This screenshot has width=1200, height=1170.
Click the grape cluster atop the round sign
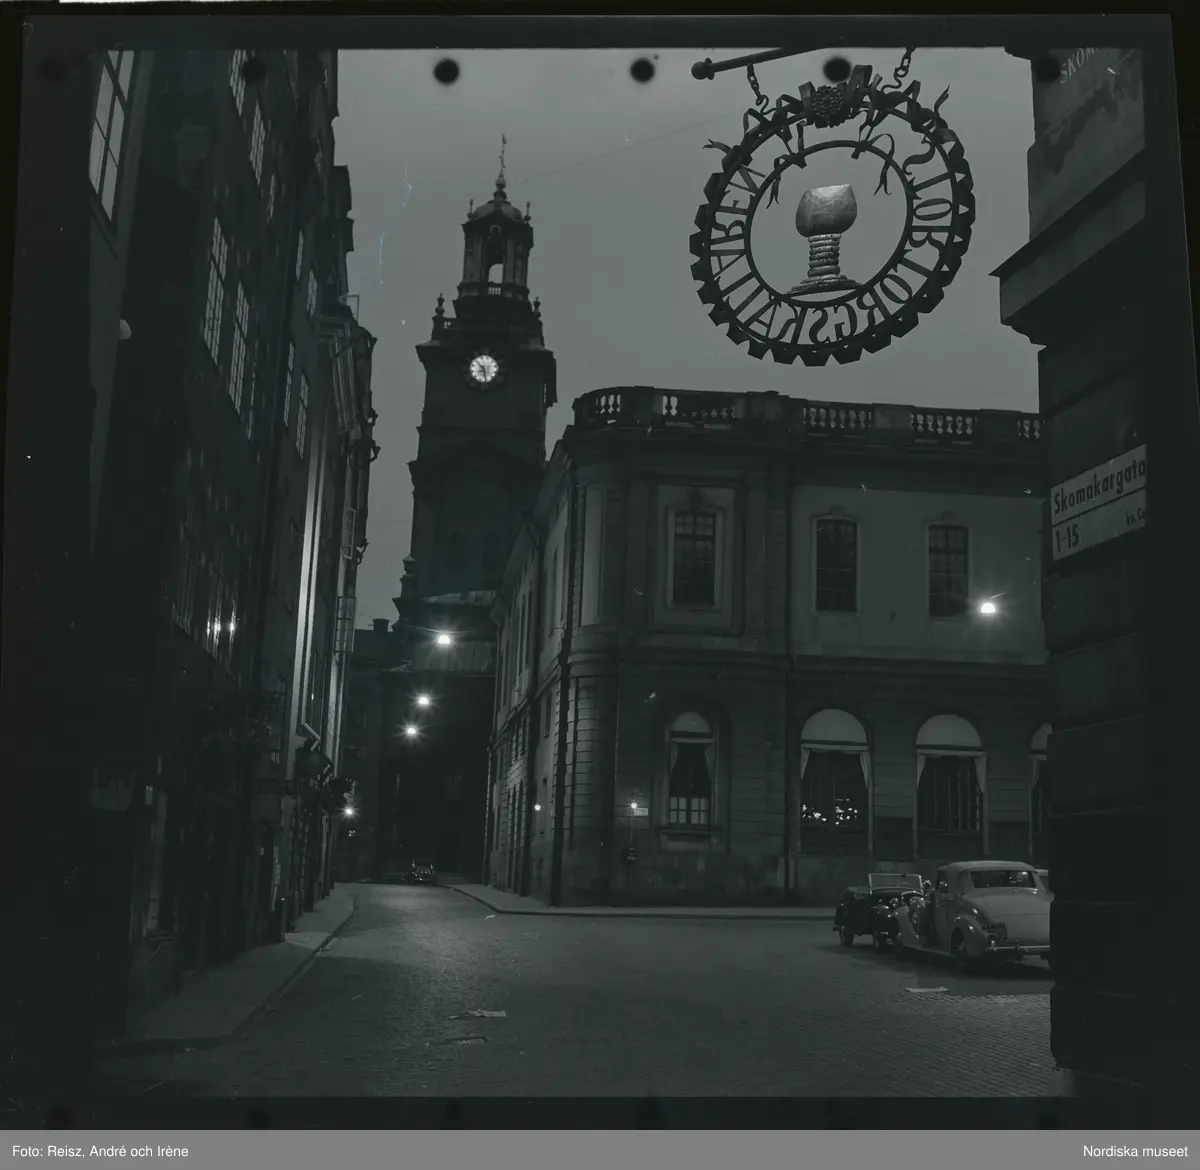click(825, 100)
